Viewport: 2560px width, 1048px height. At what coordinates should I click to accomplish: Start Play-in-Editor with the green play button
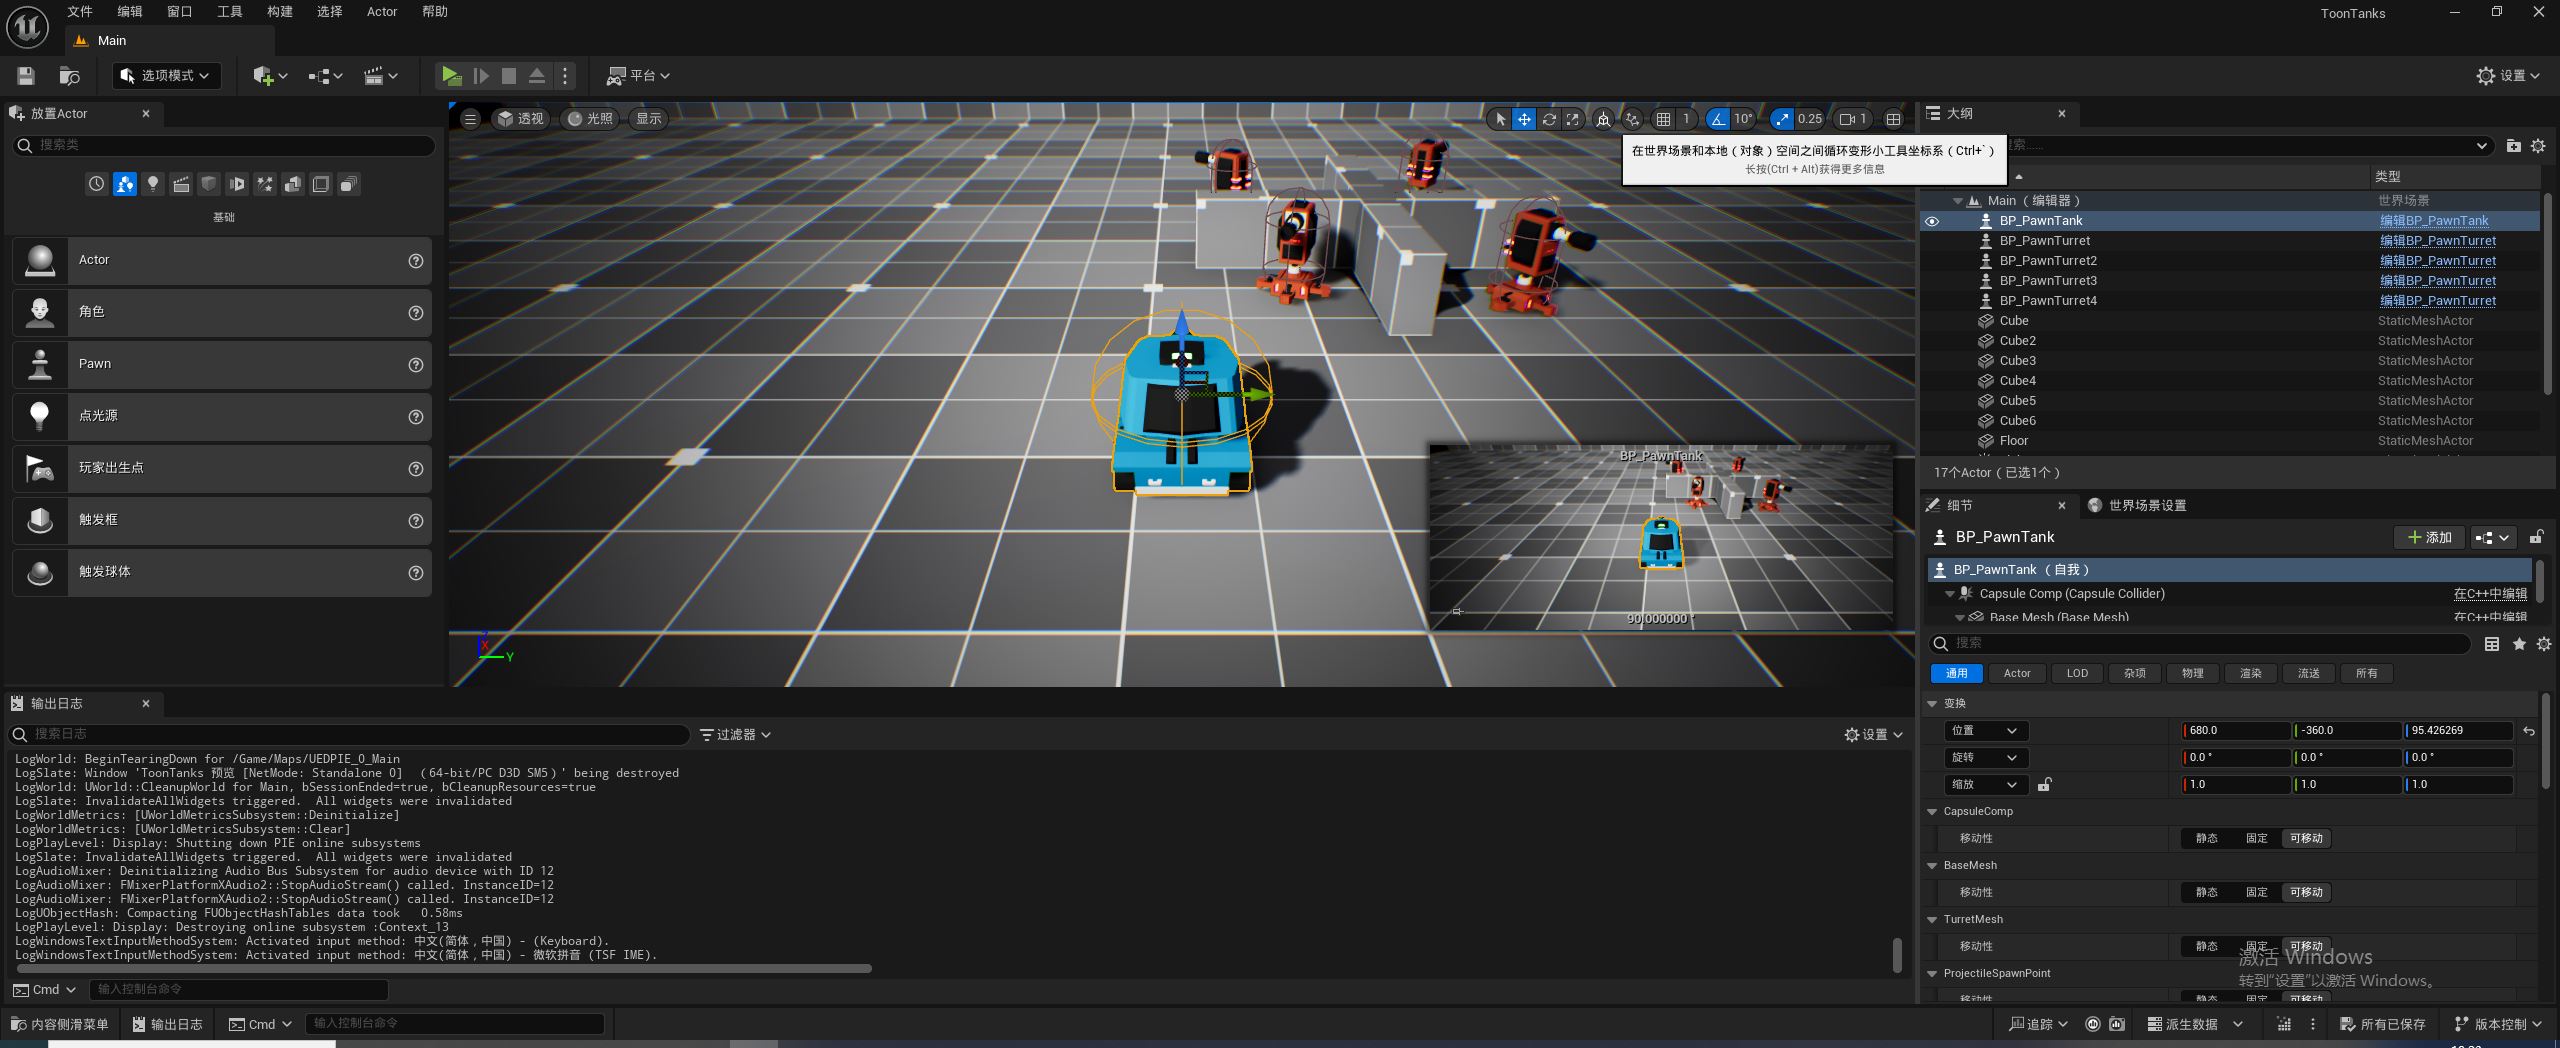click(451, 76)
